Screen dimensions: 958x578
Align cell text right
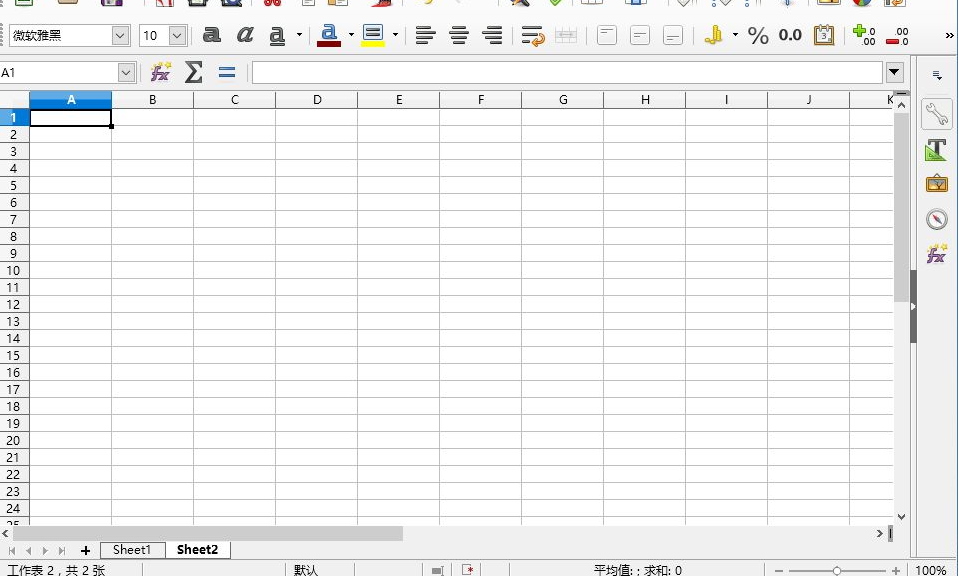(492, 35)
